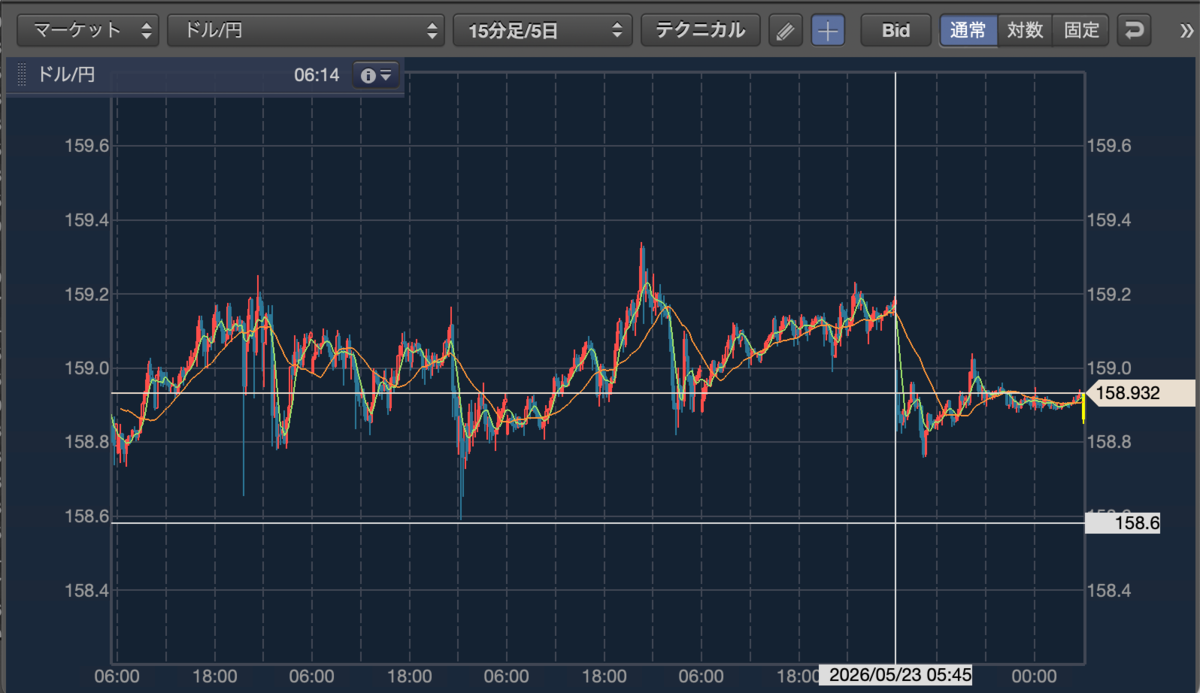Grab the panel drag handle beside ドル/円

(x=20, y=75)
